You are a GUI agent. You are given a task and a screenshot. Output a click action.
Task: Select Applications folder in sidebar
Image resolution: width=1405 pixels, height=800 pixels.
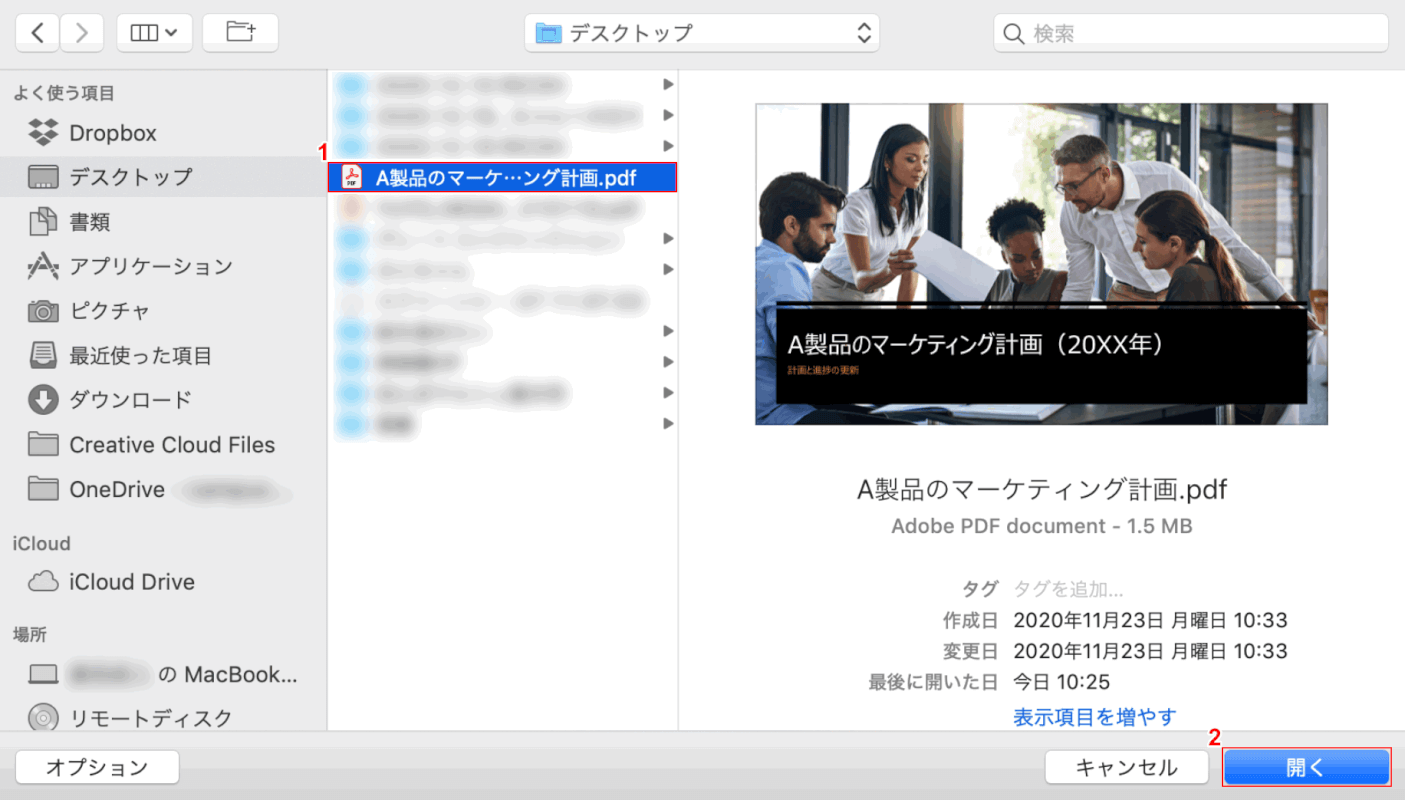coord(150,266)
